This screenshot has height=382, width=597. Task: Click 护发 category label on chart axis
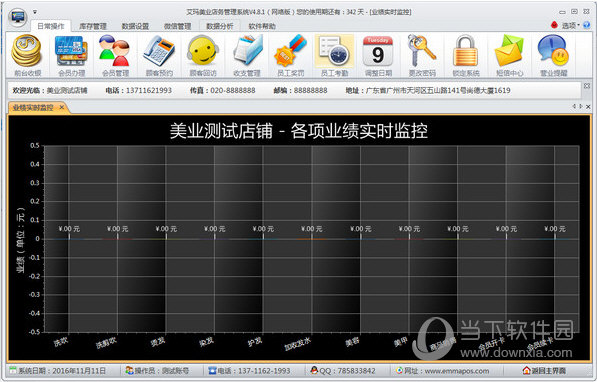click(255, 341)
